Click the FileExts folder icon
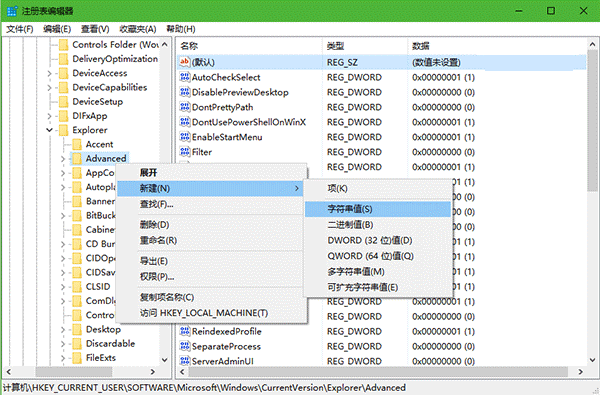This screenshot has width=600, height=395. (77, 357)
